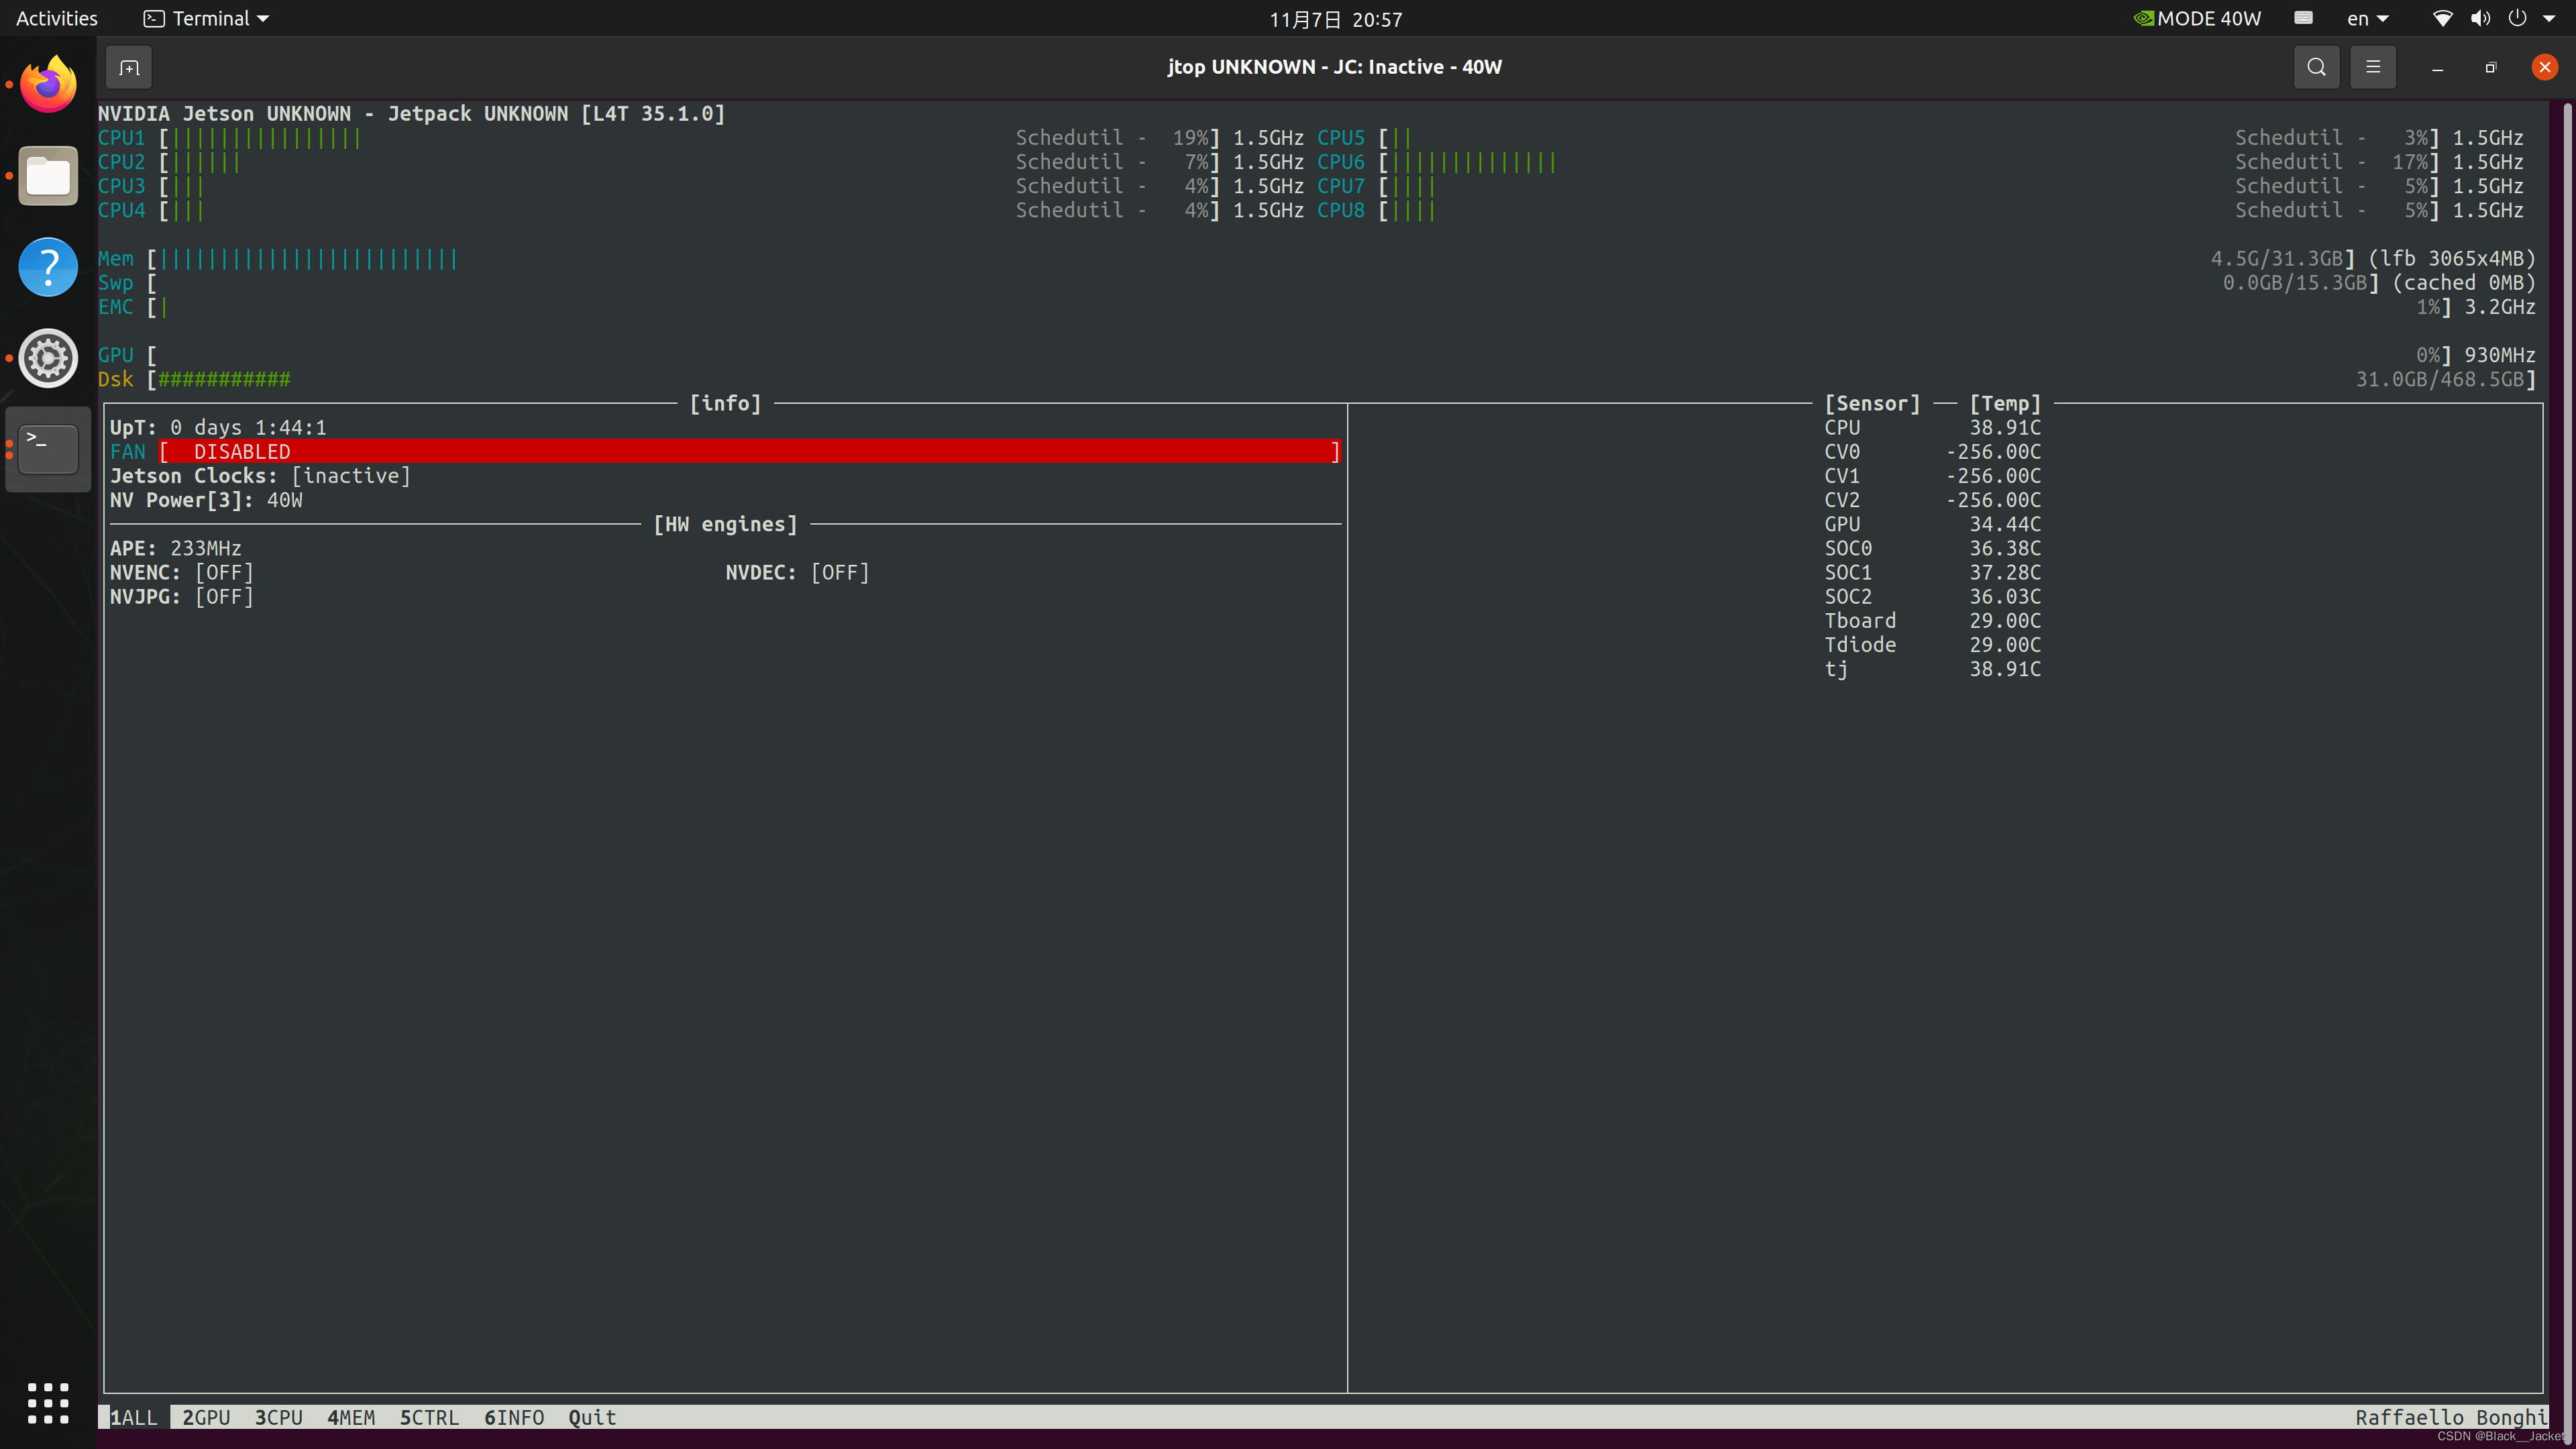The height and width of the screenshot is (1449, 2576).
Task: Open the terminal hamburger menu
Action: 2374,67
